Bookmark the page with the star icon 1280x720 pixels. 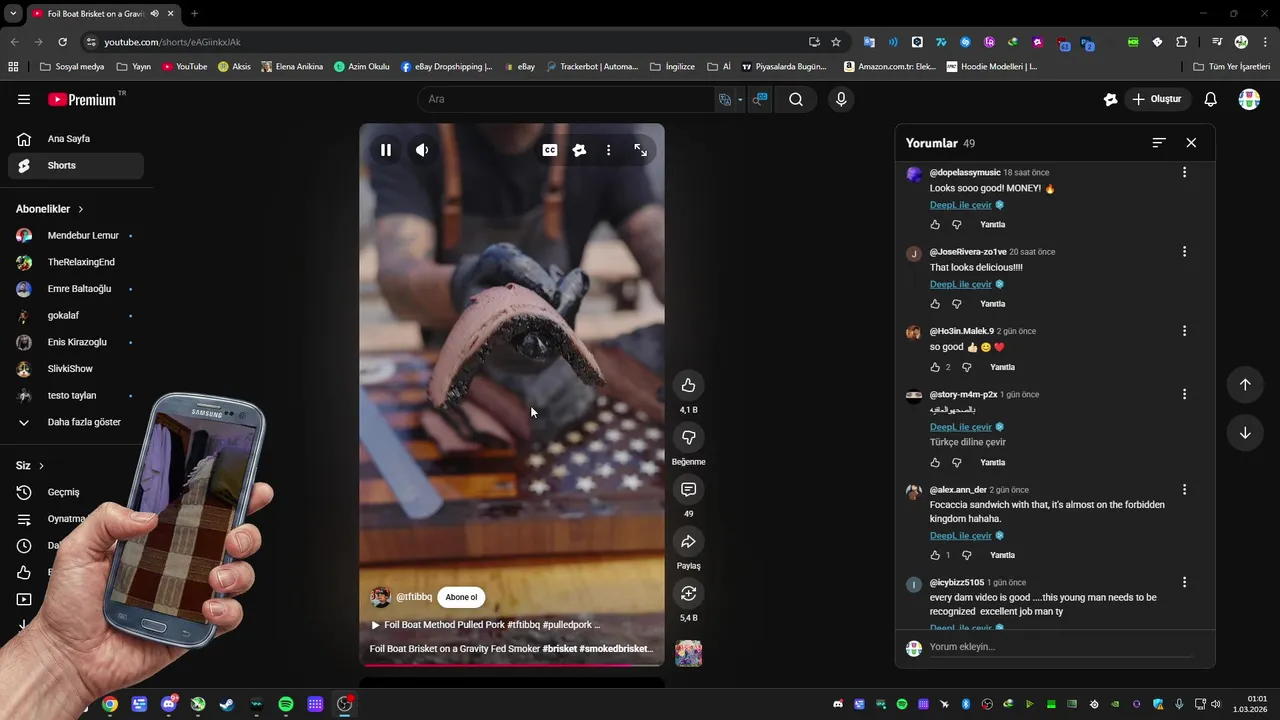836,42
